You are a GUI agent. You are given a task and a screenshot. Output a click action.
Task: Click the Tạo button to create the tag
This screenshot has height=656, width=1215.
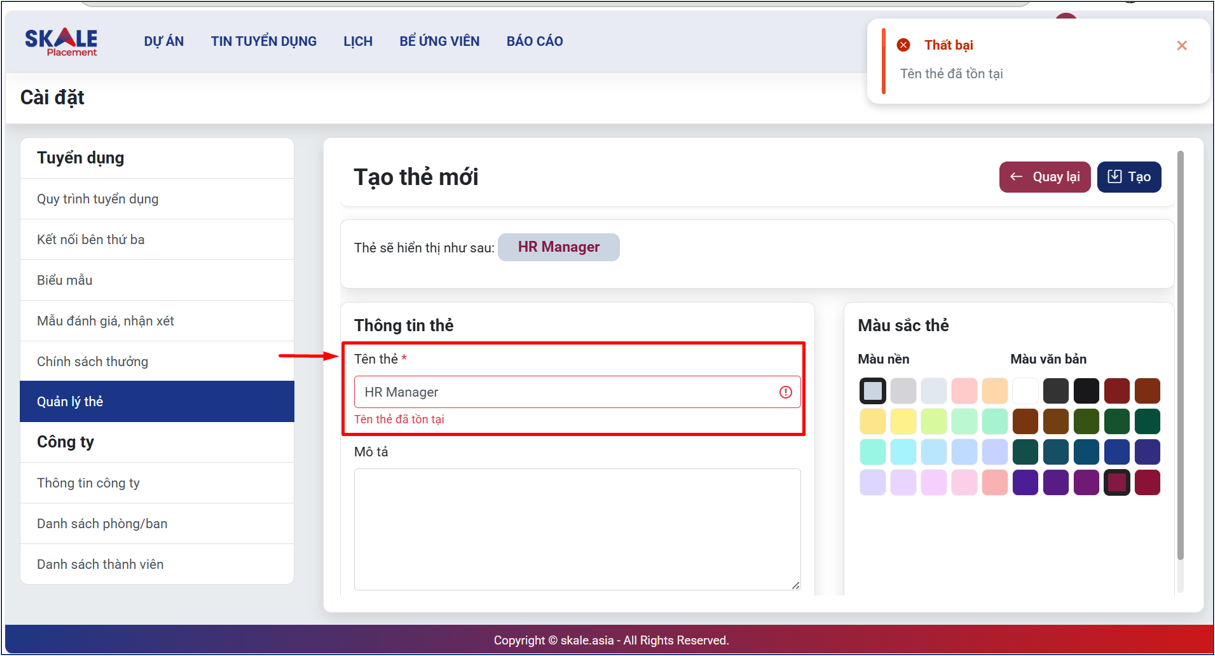pyautogui.click(x=1129, y=177)
